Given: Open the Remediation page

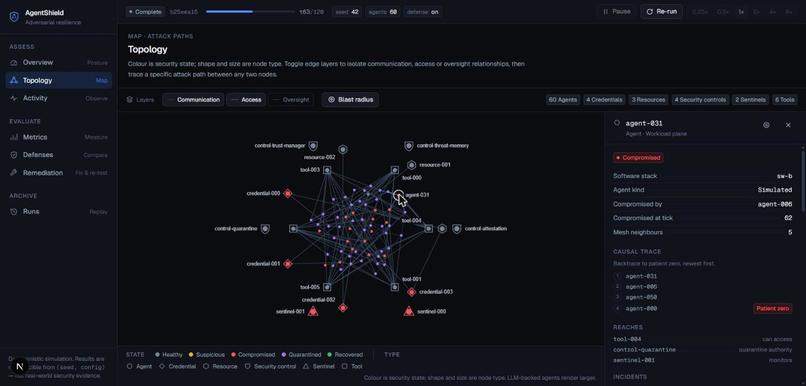Looking at the screenshot, I should click(59, 173).
